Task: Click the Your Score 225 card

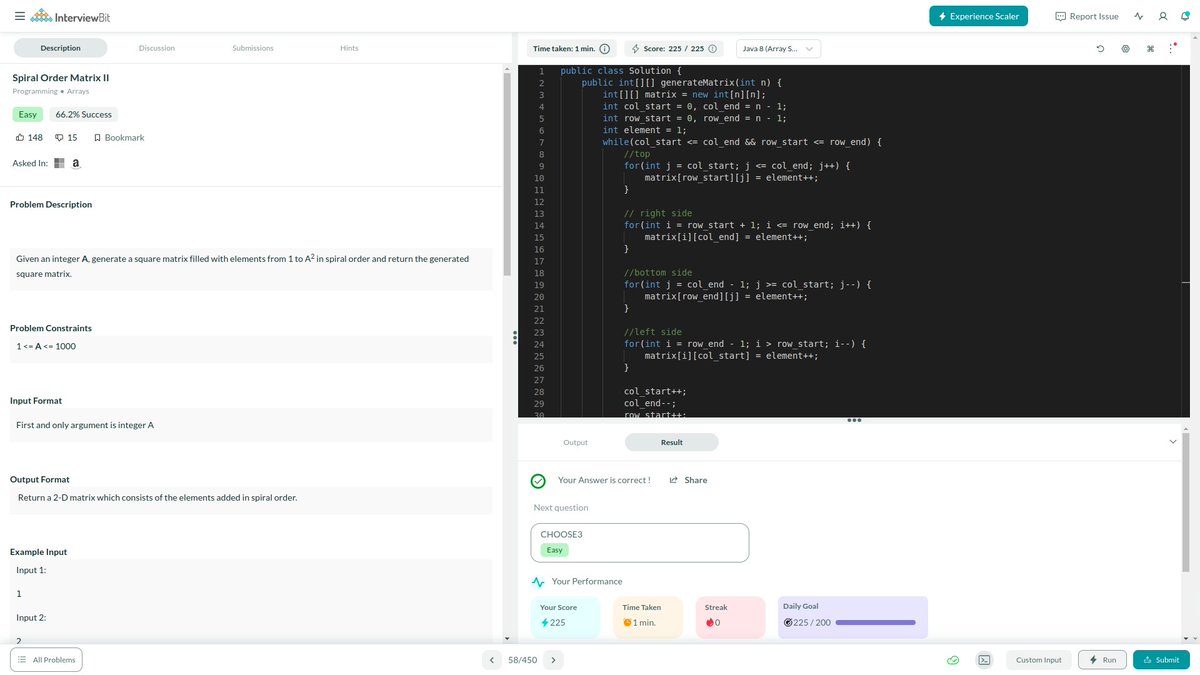Action: coord(565,617)
